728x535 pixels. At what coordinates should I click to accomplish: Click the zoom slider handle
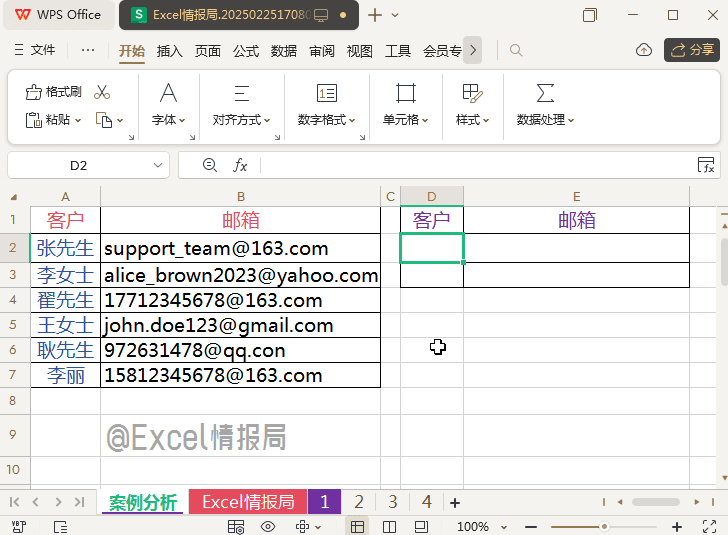(x=604, y=526)
